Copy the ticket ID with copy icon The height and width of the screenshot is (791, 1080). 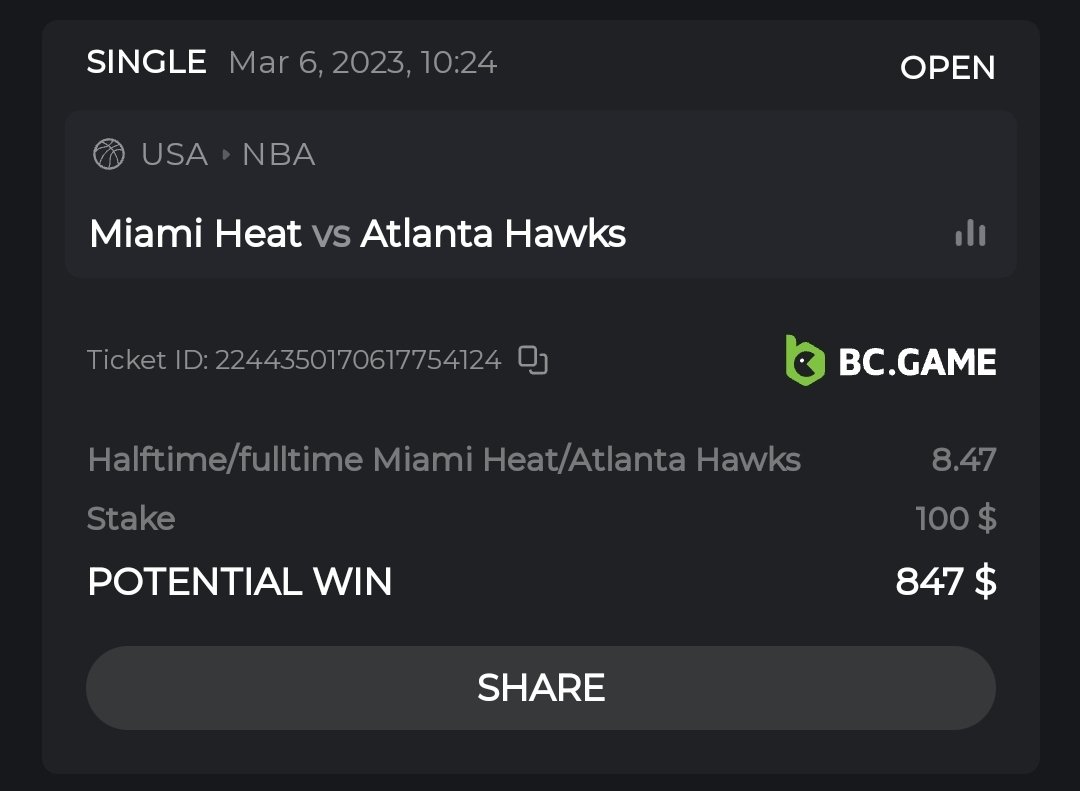(533, 360)
